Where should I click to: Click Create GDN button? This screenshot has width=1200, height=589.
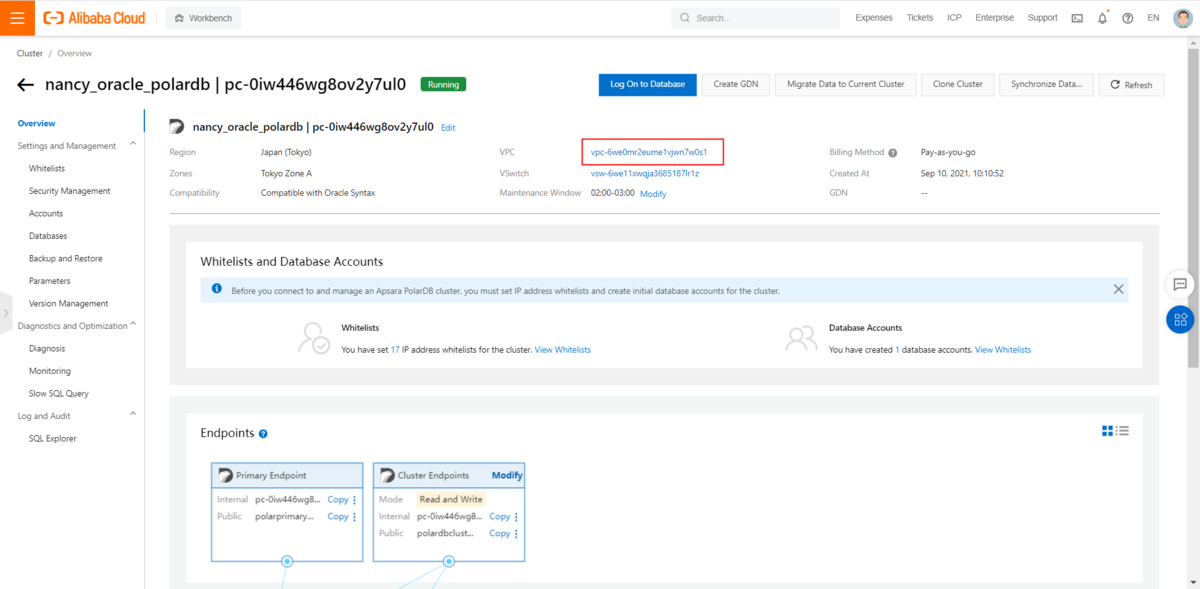coord(736,84)
